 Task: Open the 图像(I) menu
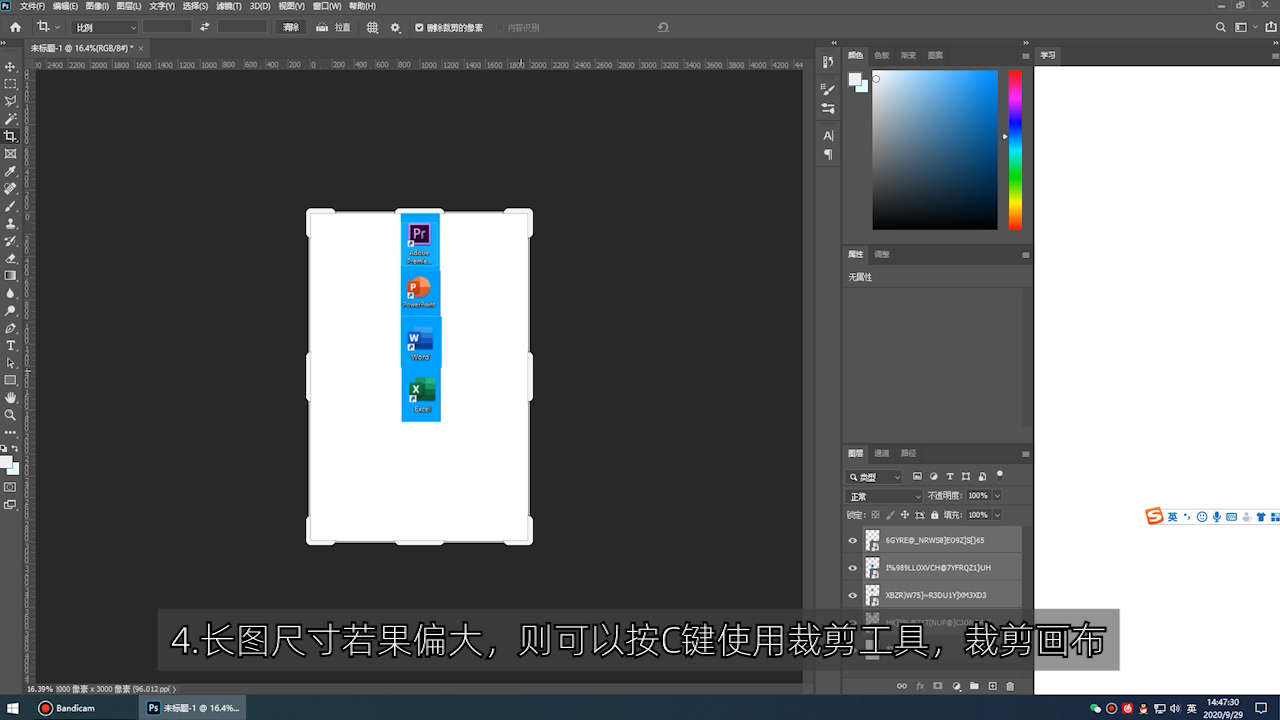[x=97, y=6]
